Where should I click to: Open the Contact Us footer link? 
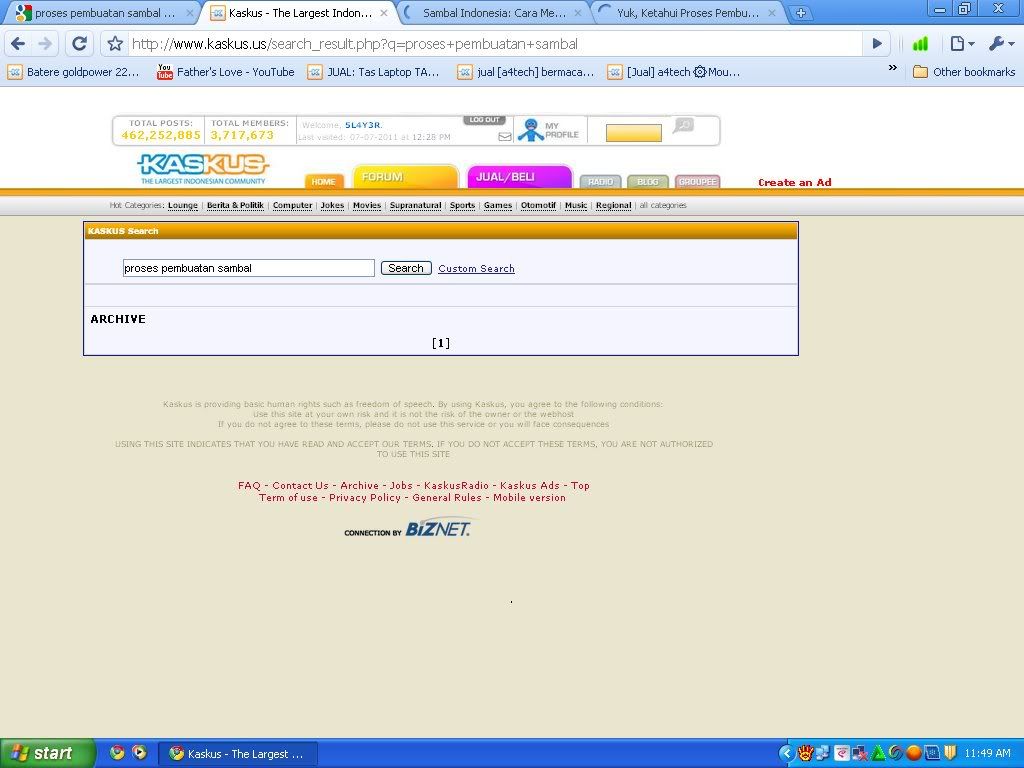[300, 485]
